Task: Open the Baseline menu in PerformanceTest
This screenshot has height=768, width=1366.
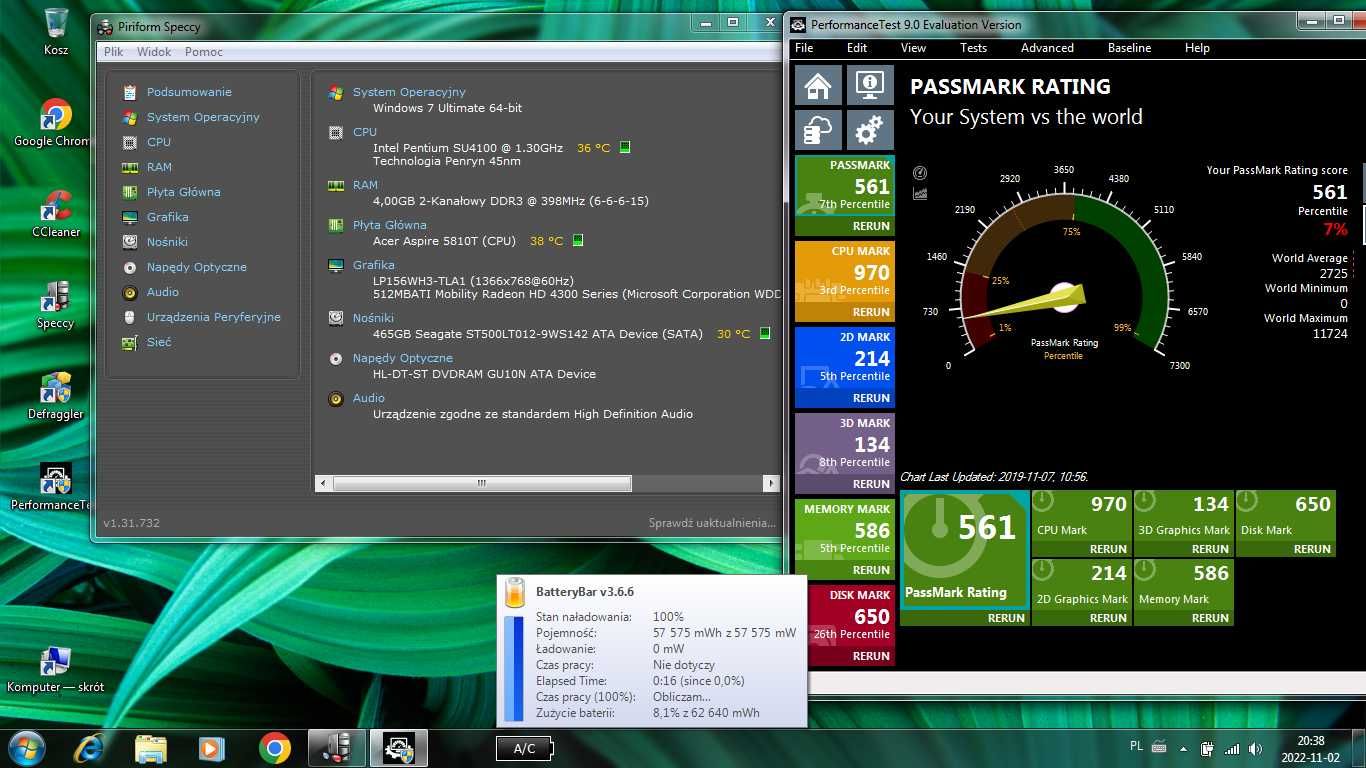Action: pos(1129,48)
